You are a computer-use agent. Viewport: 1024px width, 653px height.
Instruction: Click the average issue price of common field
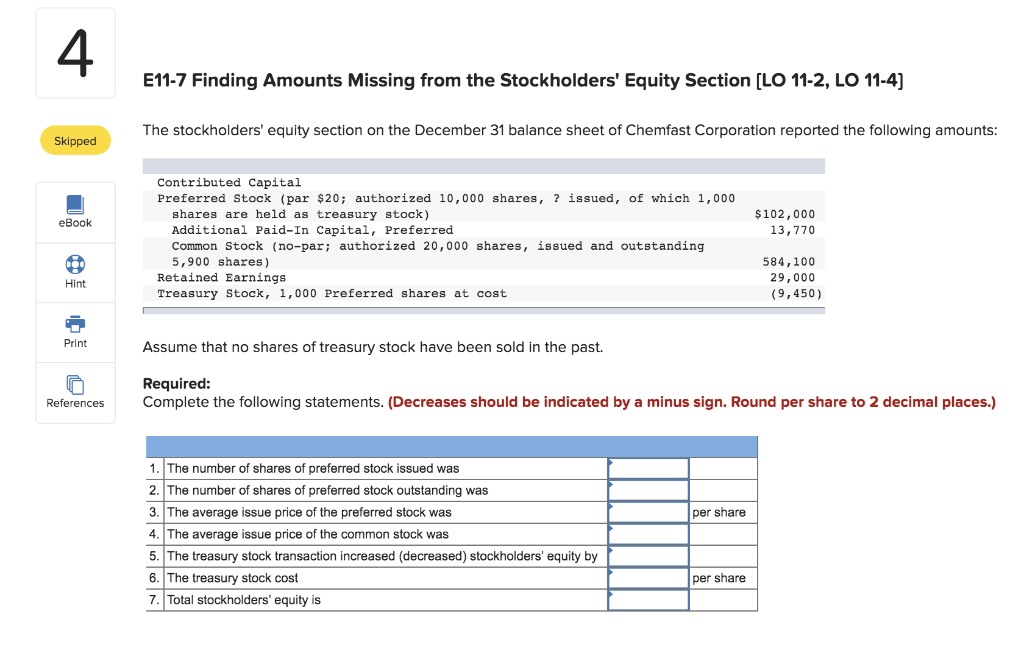pos(648,533)
